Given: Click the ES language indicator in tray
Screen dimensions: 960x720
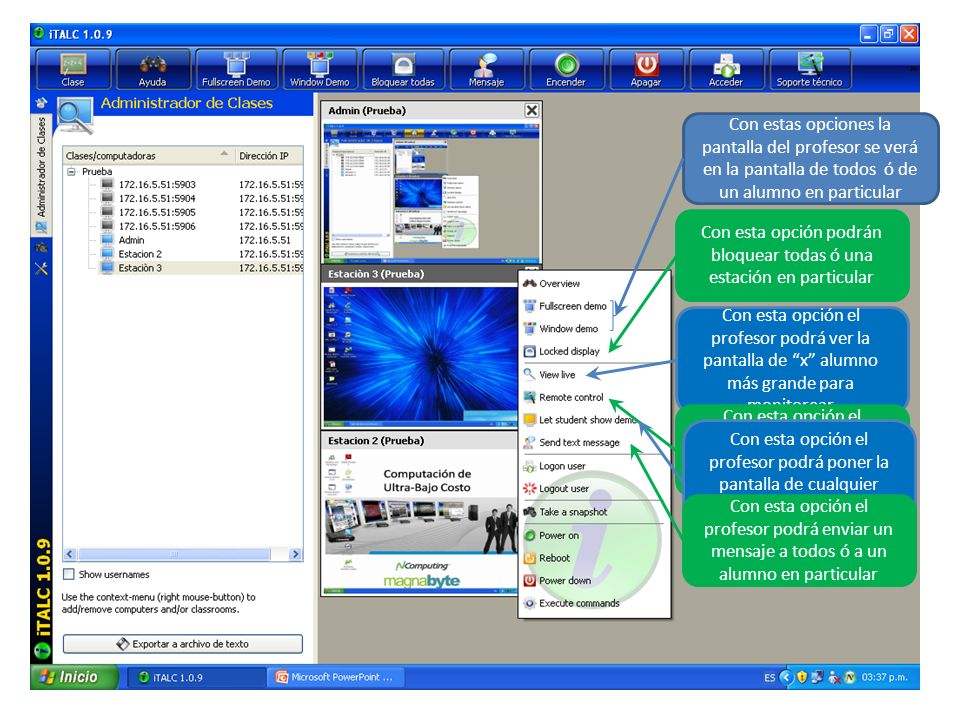Looking at the screenshot, I should point(770,678).
